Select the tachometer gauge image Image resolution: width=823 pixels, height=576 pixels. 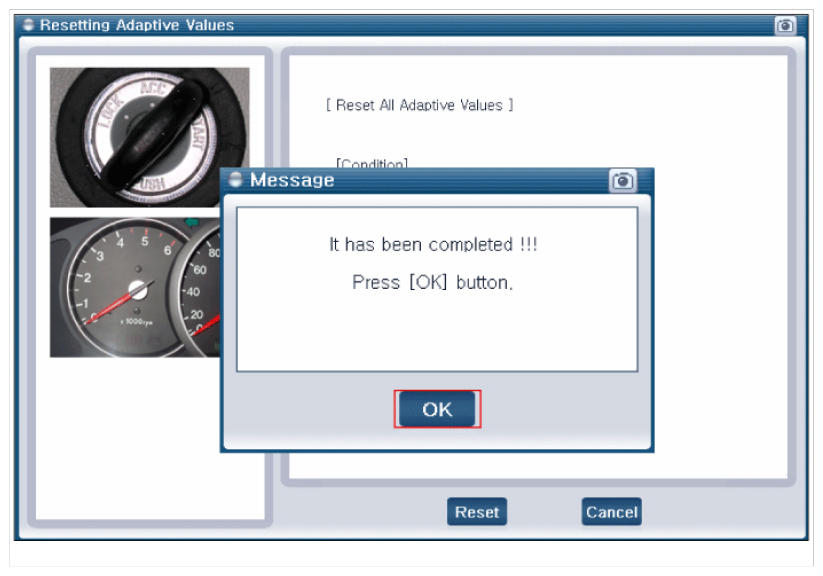120,288
